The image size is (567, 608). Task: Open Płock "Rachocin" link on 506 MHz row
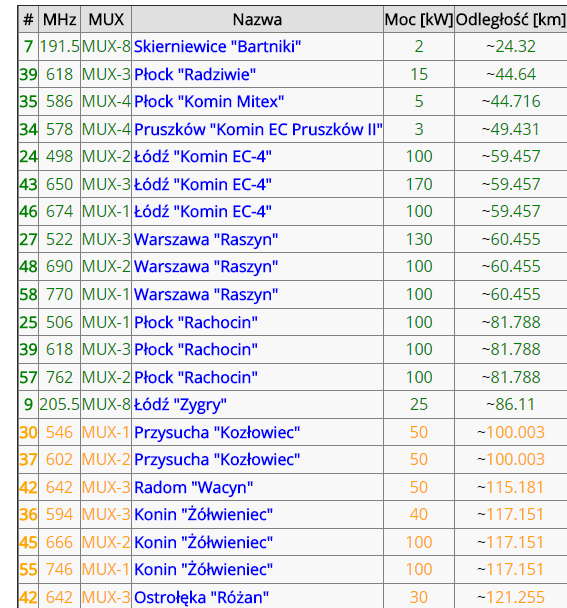click(196, 323)
